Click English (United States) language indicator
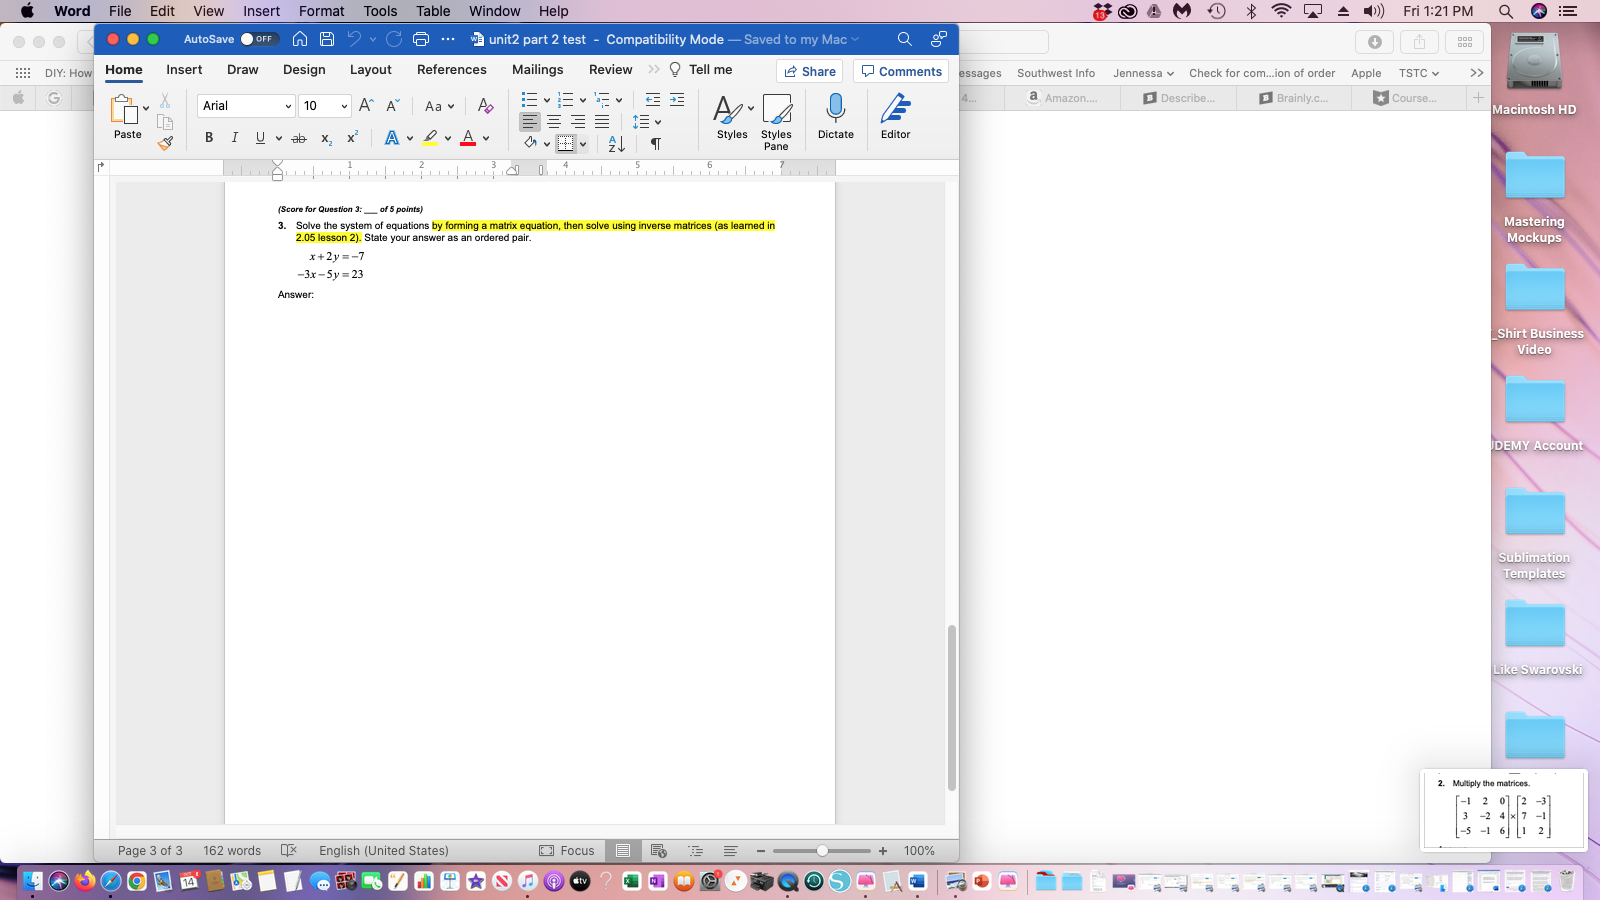This screenshot has width=1600, height=900. pos(384,851)
